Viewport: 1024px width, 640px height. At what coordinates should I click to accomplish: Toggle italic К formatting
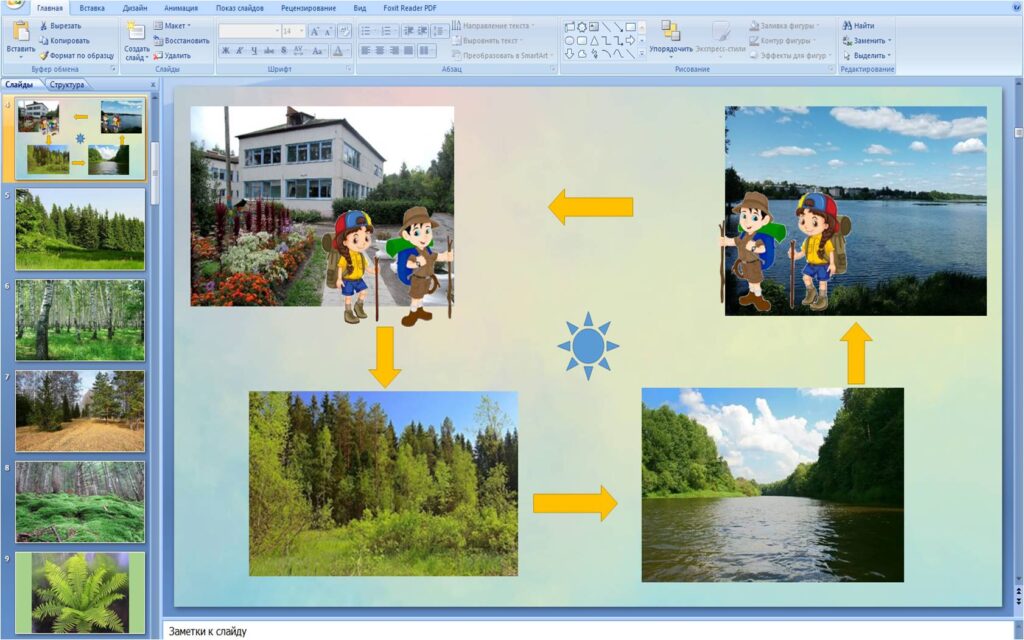pos(240,50)
